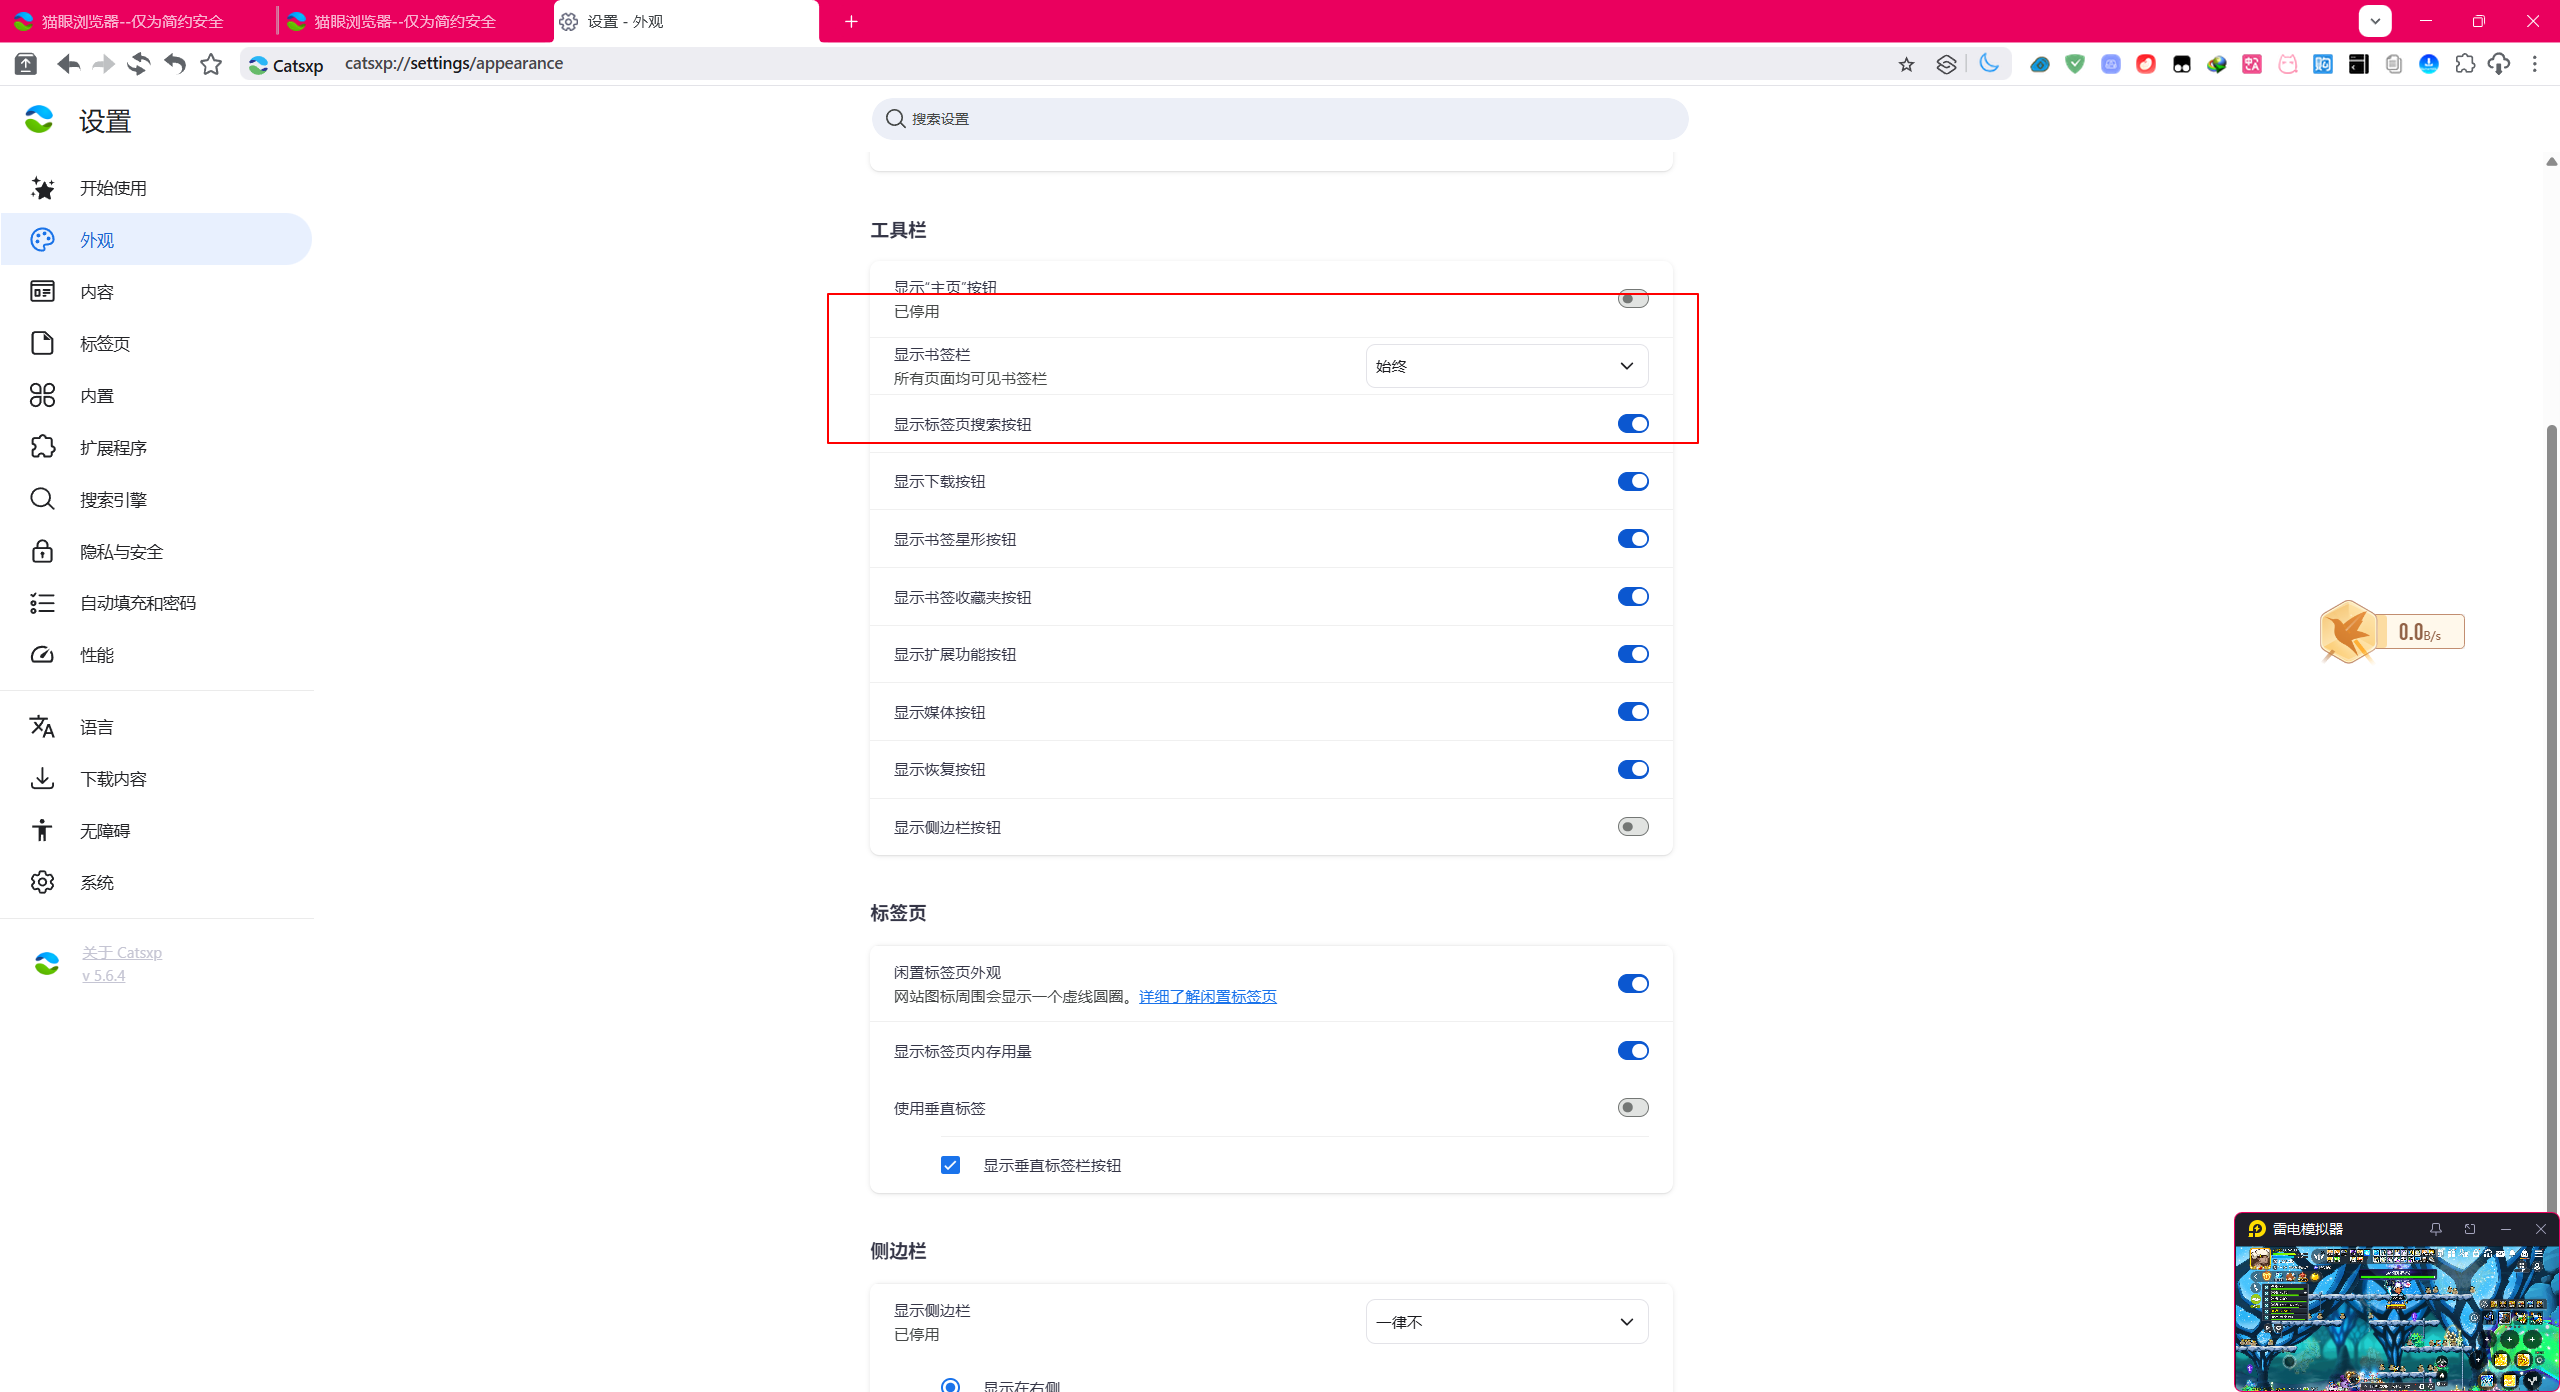Click the cloud download toolbar icon
The width and height of the screenshot is (2560, 1392).
pyautogui.click(x=2499, y=64)
